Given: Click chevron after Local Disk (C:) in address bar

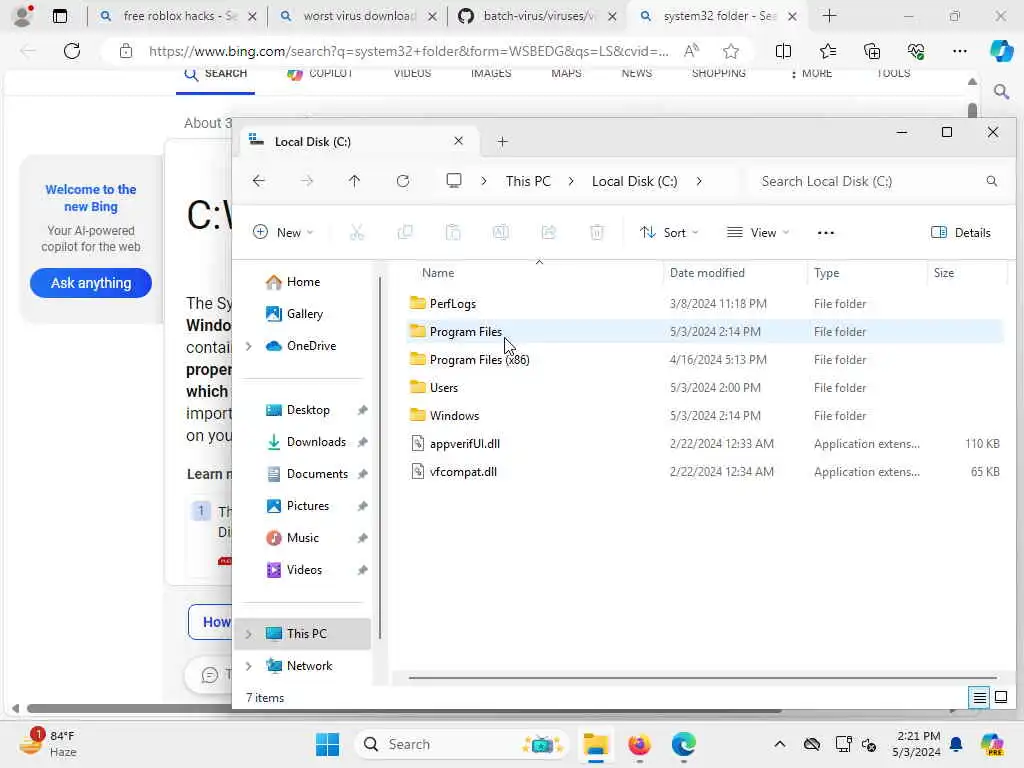Looking at the screenshot, I should [x=699, y=181].
